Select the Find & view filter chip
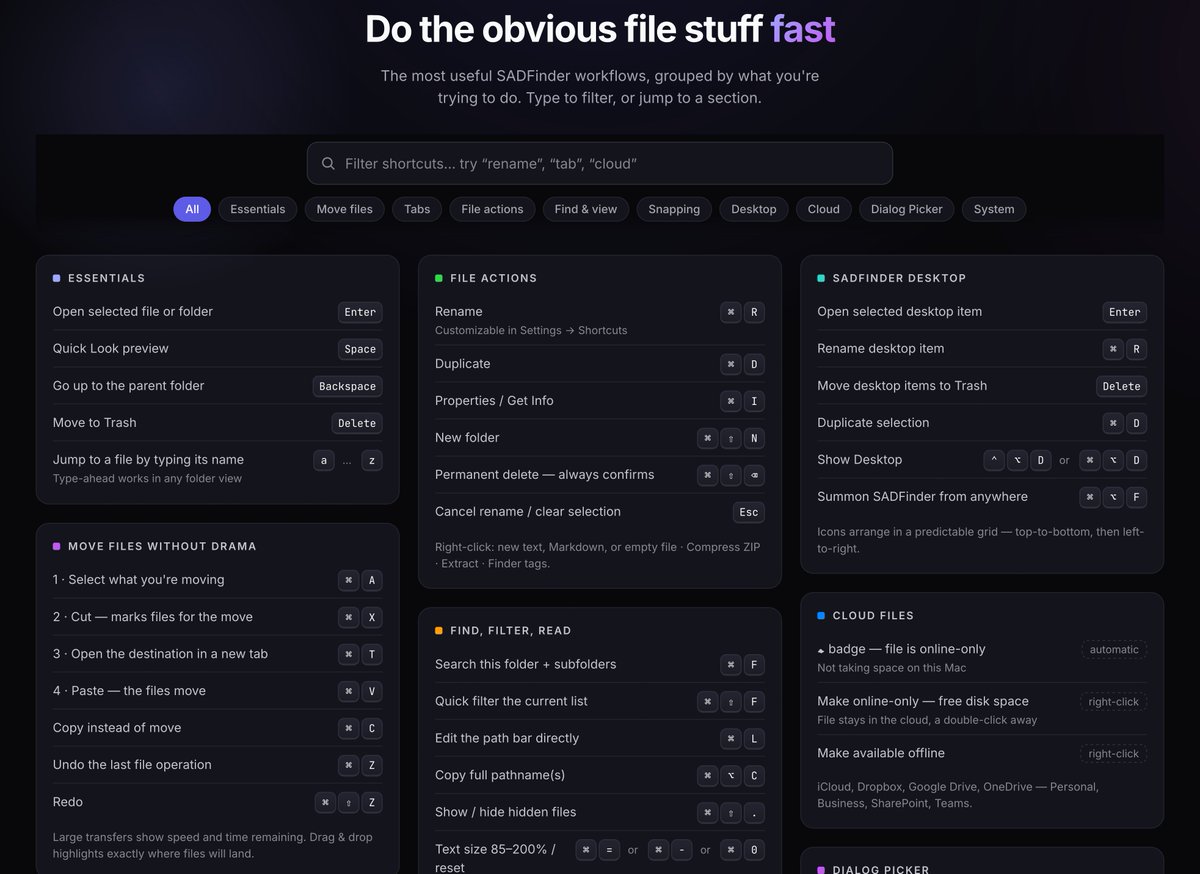Image resolution: width=1200 pixels, height=874 pixels. [586, 209]
